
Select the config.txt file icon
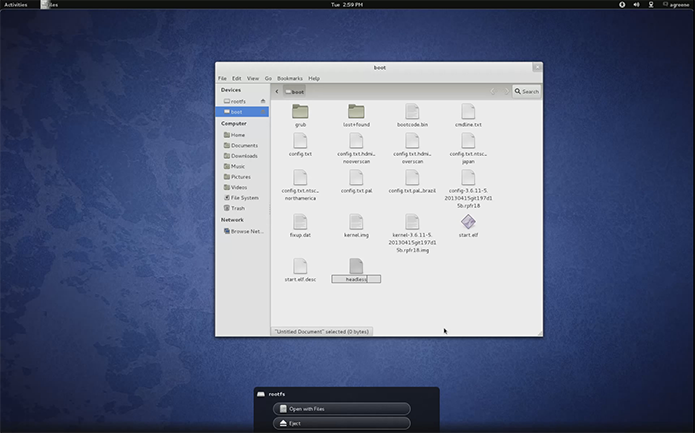coord(300,141)
